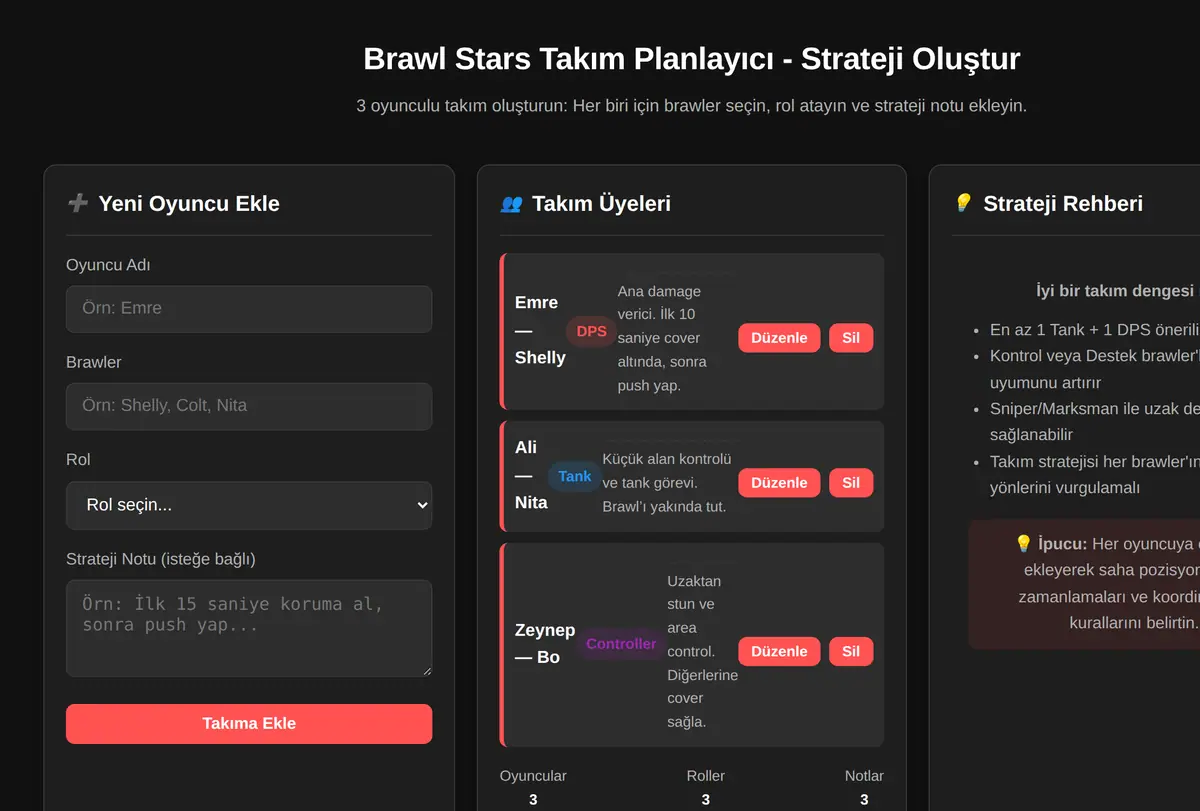Viewport: 1200px width, 811px height.
Task: Click Sil for Ali — Nita
Action: [x=851, y=483]
